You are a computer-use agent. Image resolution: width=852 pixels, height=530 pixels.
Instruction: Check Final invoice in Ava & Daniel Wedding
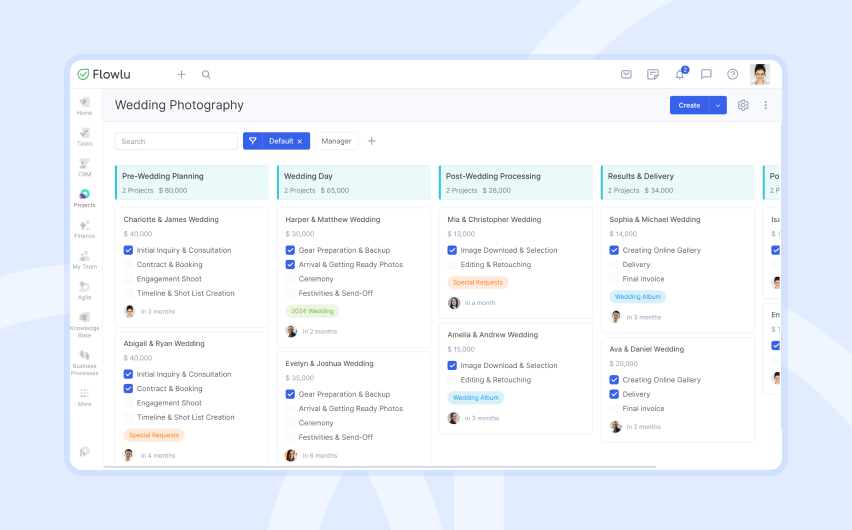tap(614, 409)
